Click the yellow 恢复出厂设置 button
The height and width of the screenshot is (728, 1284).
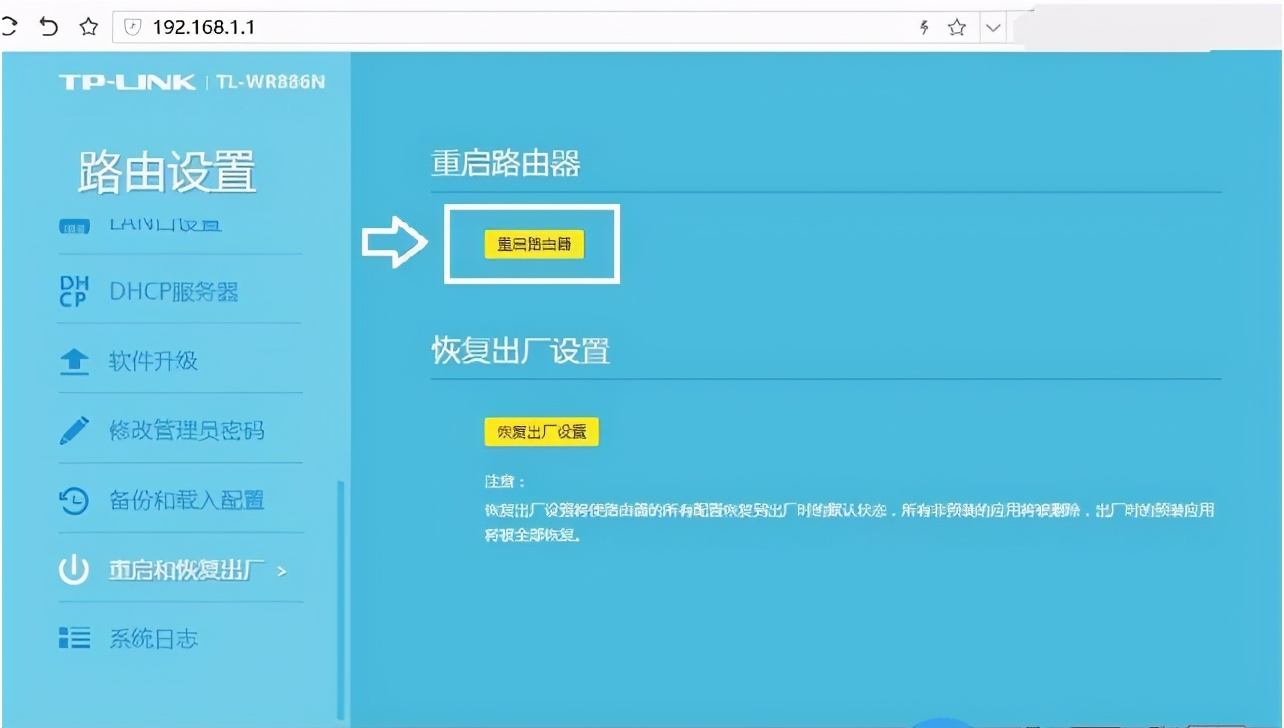click(541, 432)
